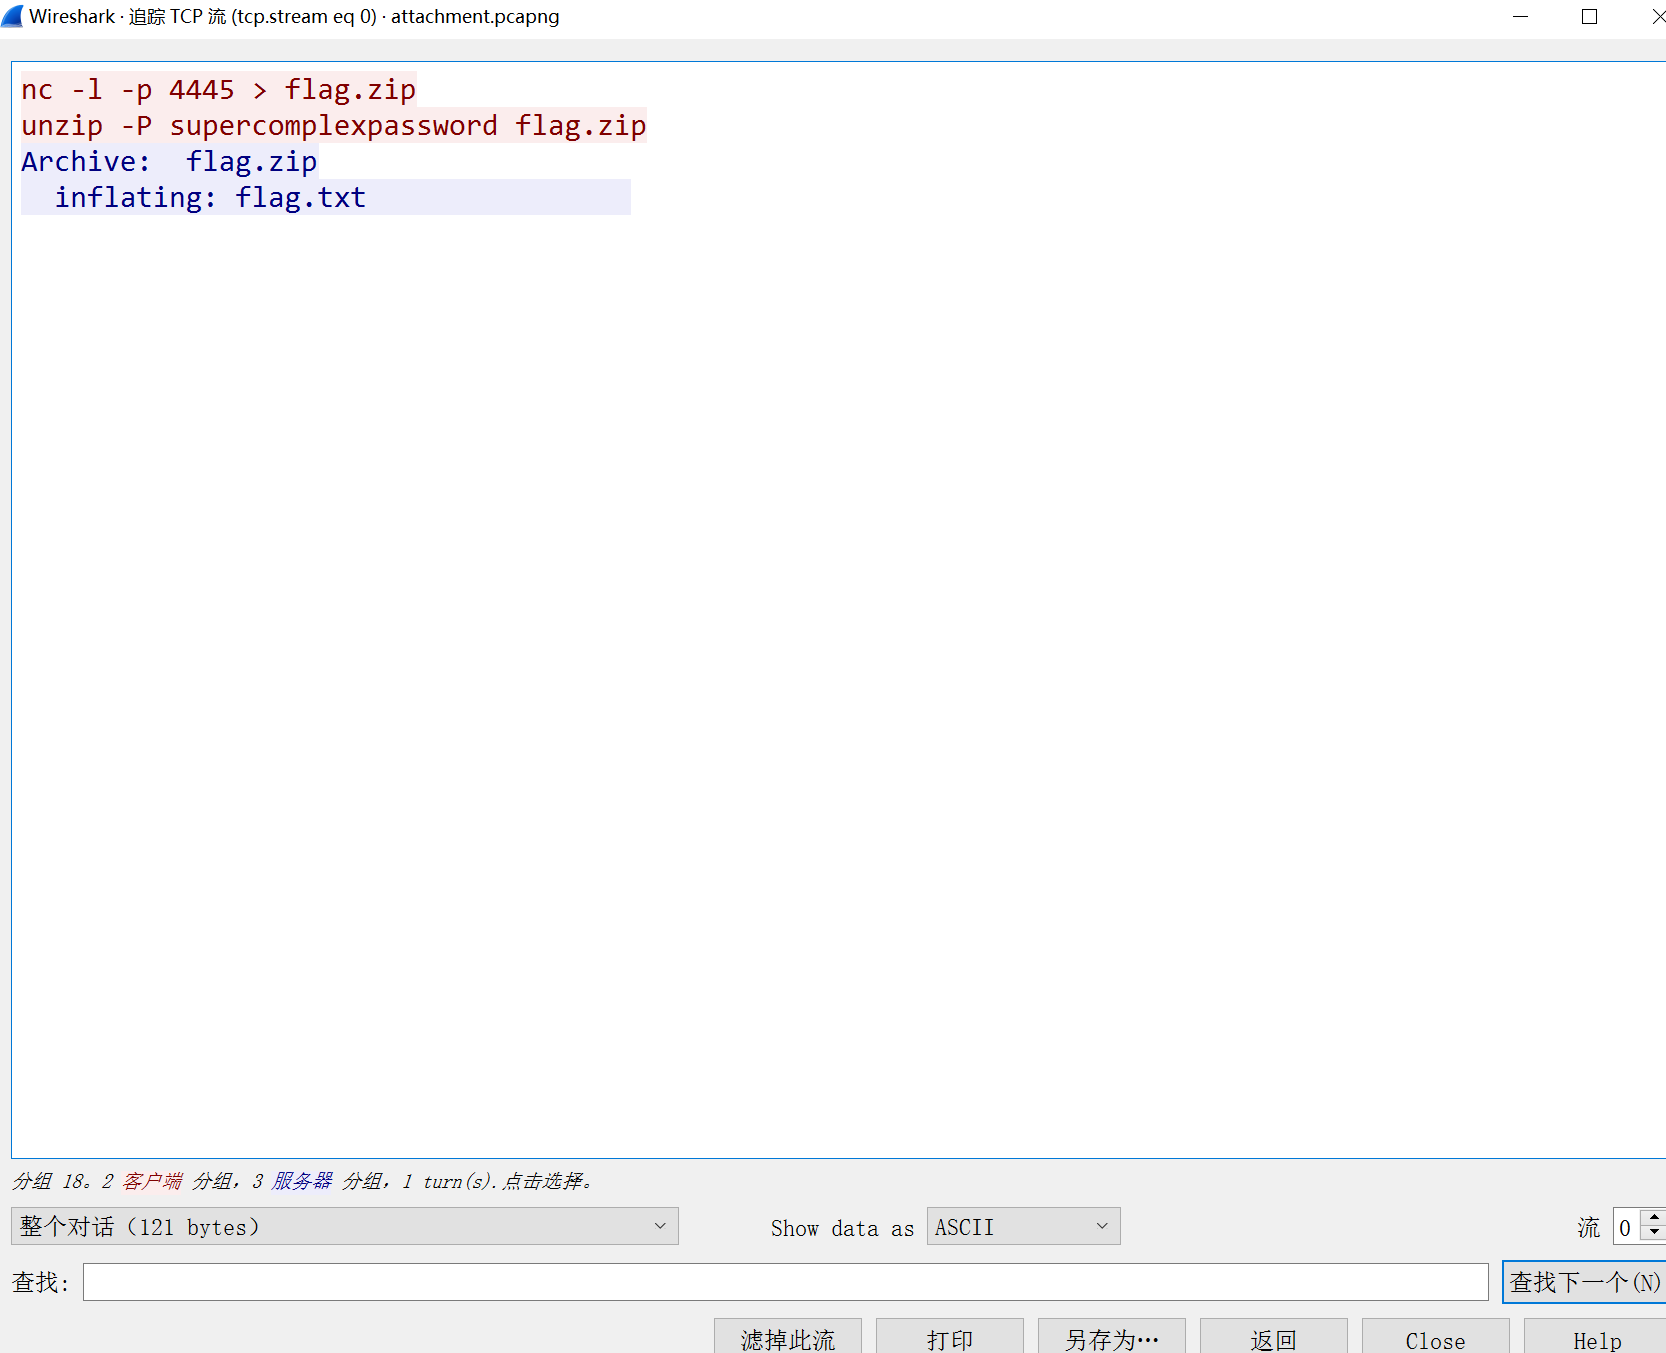Select the line 'nc -l -p 4445 > flag.zip'
This screenshot has height=1353, width=1666.
click(x=218, y=90)
